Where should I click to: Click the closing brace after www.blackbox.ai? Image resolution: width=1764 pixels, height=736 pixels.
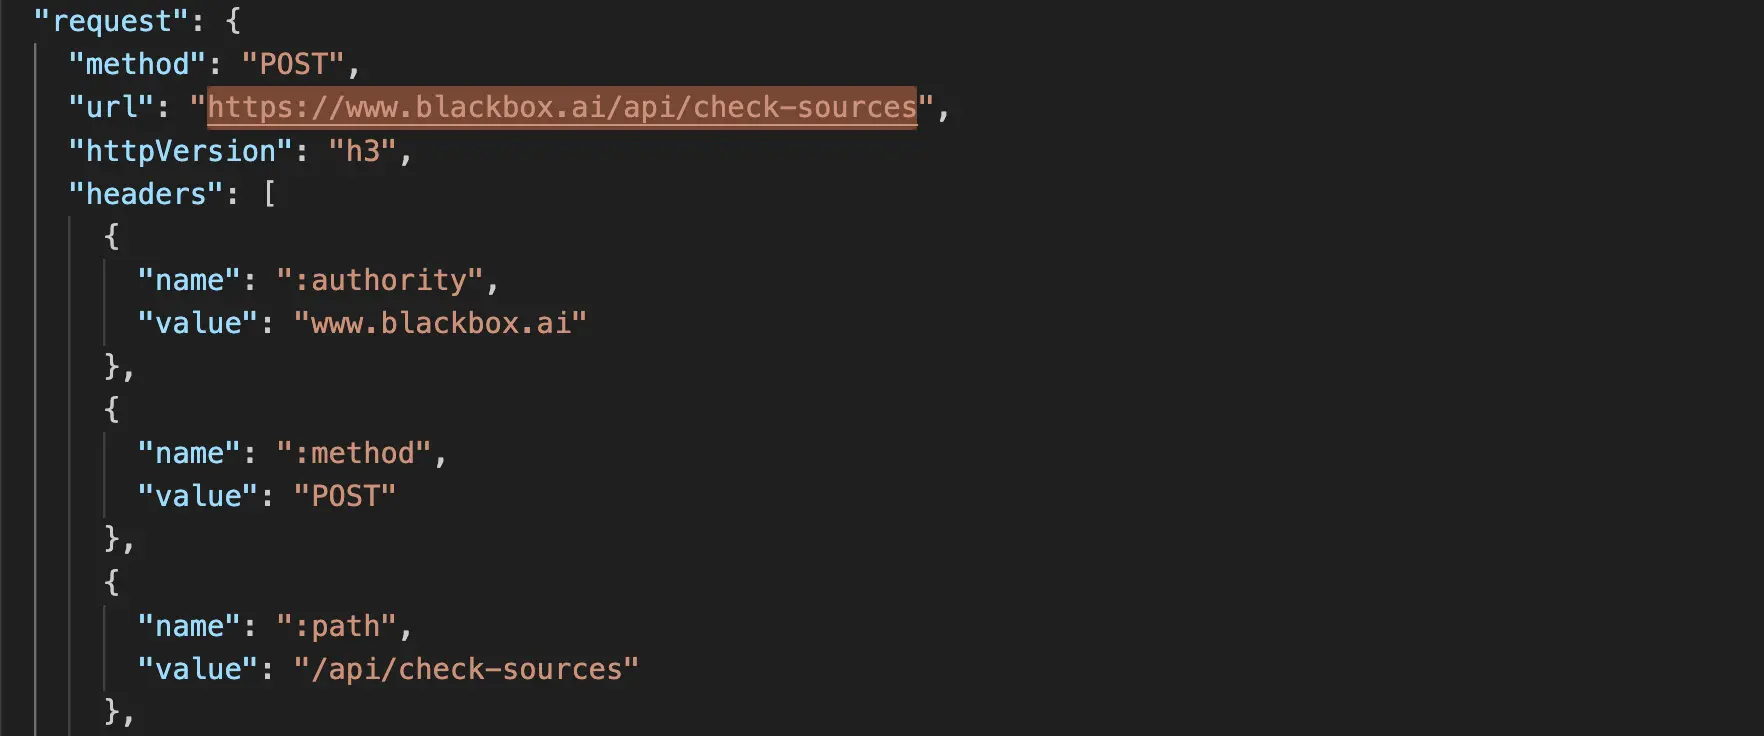pyautogui.click(x=112, y=367)
